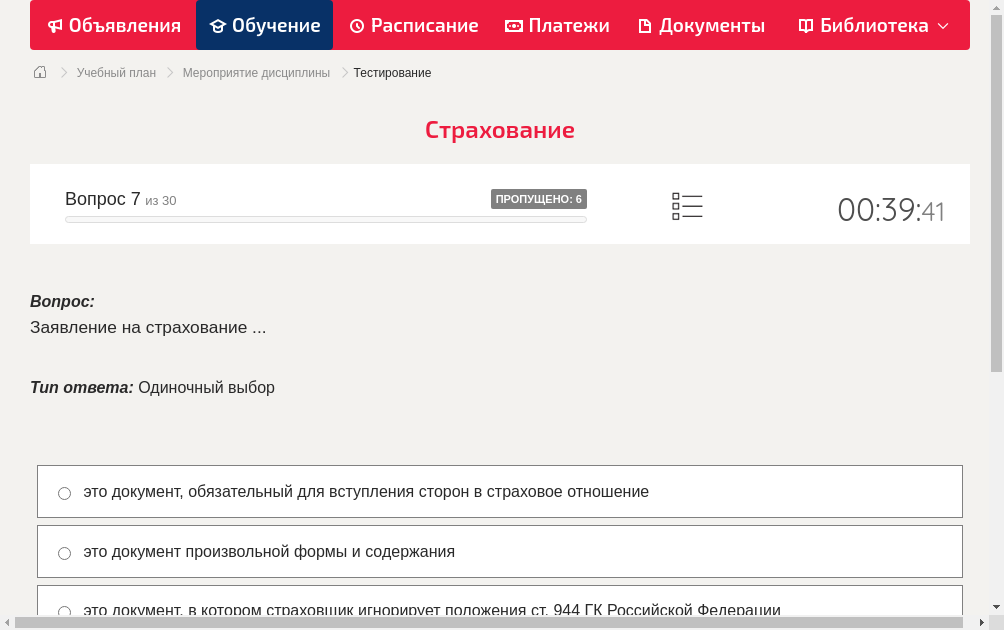Expand the Библиотека dropdown chevron
The image size is (1004, 630).
[x=942, y=27]
